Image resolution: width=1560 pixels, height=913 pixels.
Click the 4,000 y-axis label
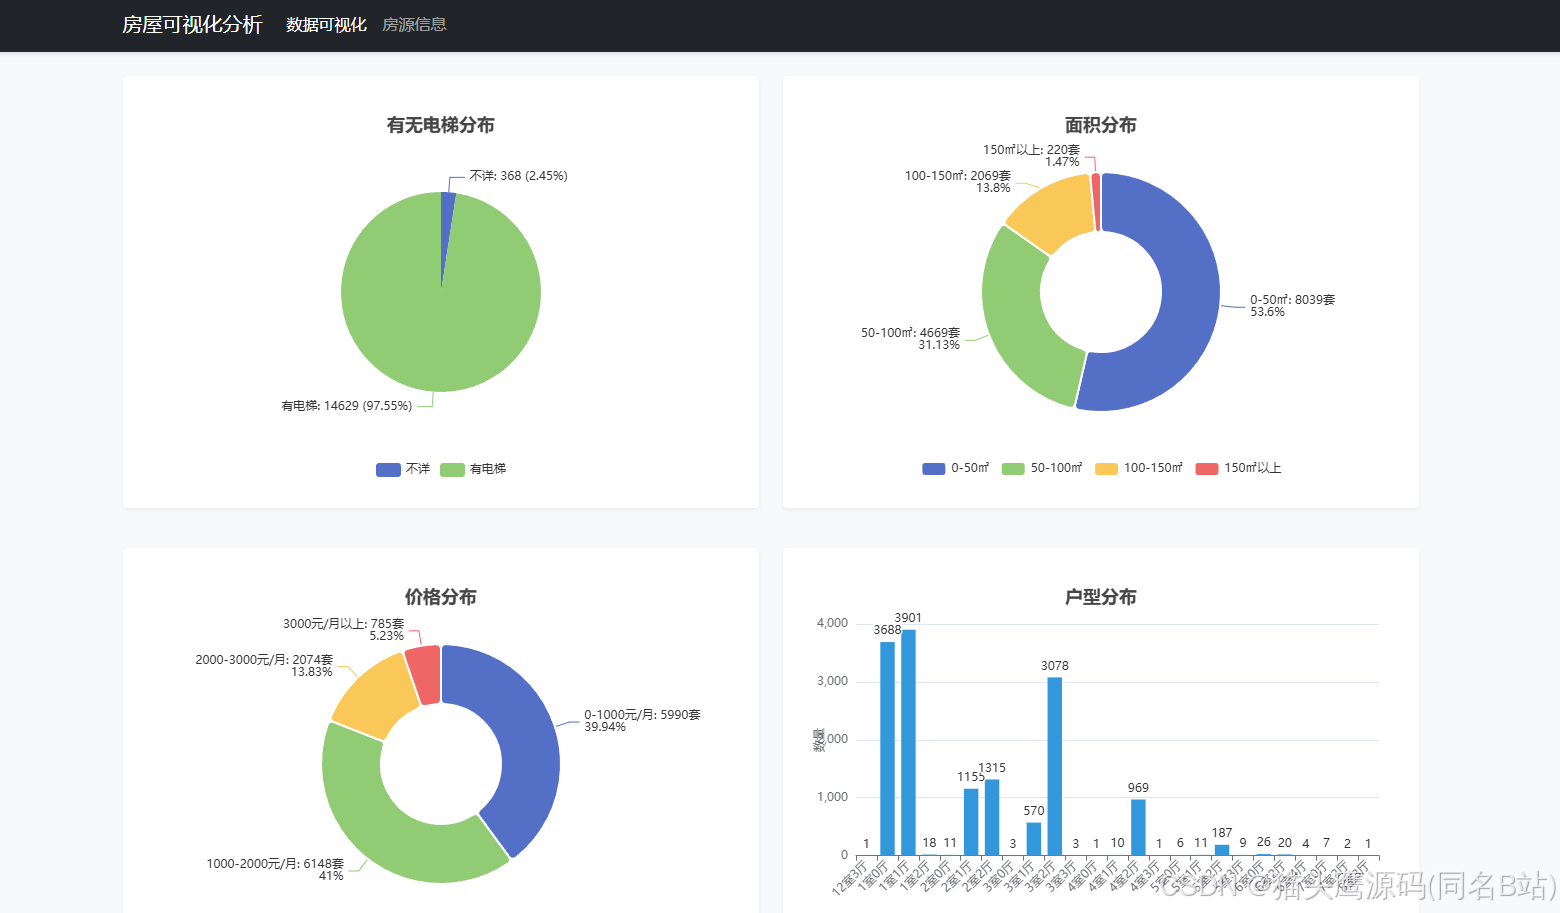832,623
